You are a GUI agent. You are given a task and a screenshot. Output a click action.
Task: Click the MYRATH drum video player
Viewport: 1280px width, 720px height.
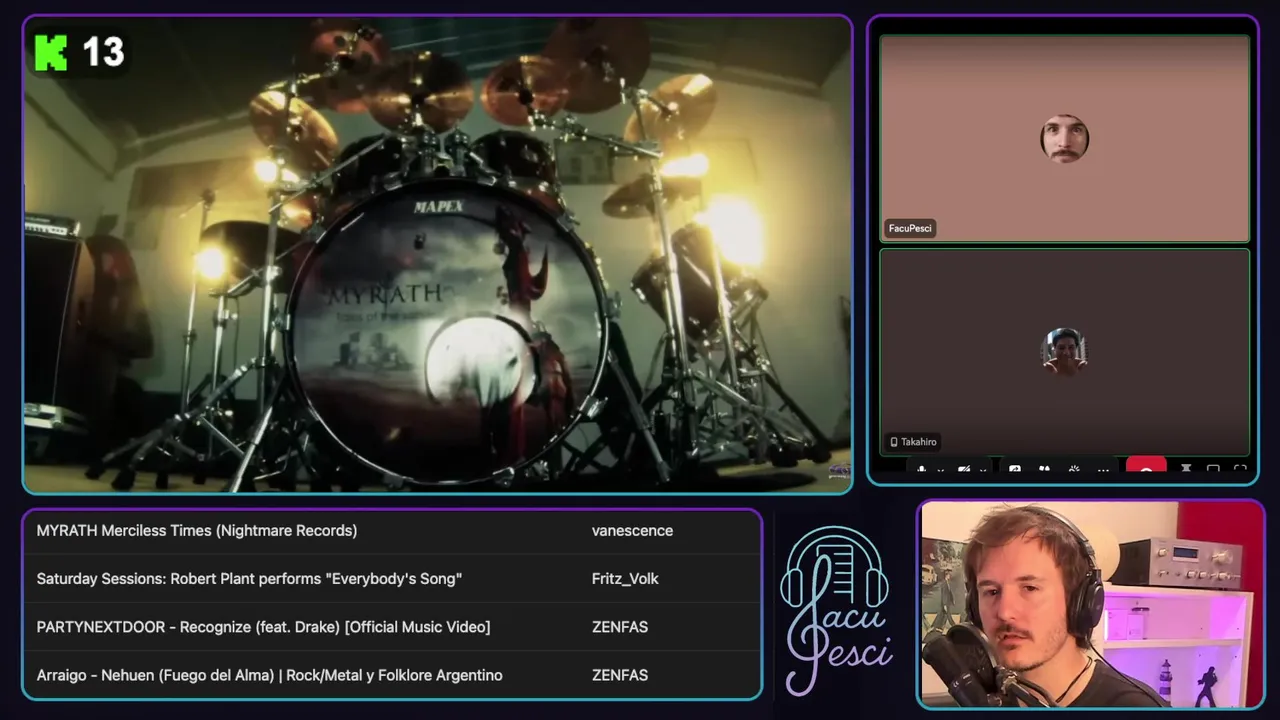point(437,255)
